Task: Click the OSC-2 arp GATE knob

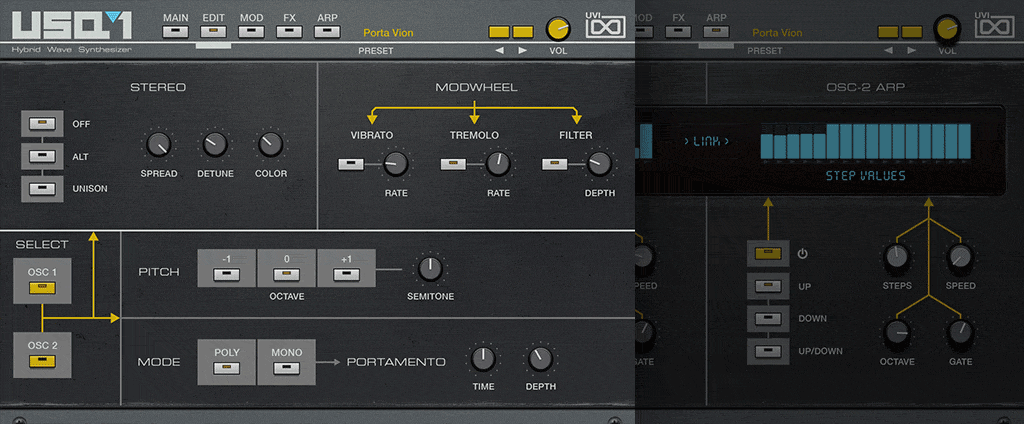Action: [961, 333]
